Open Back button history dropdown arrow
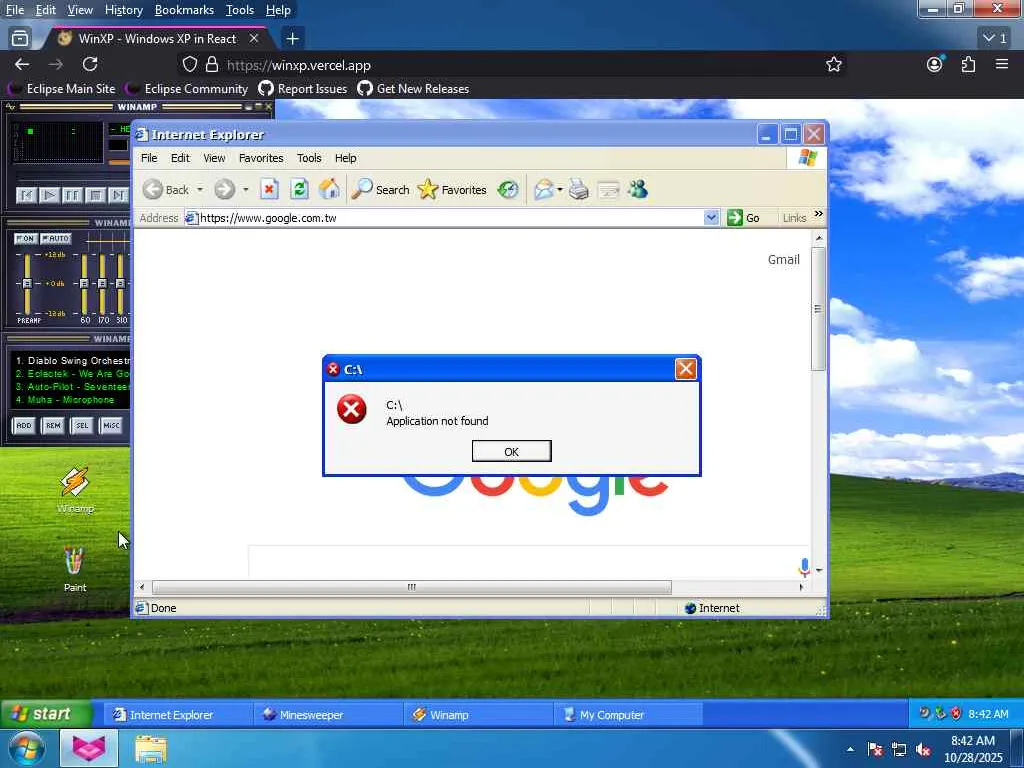 200,190
